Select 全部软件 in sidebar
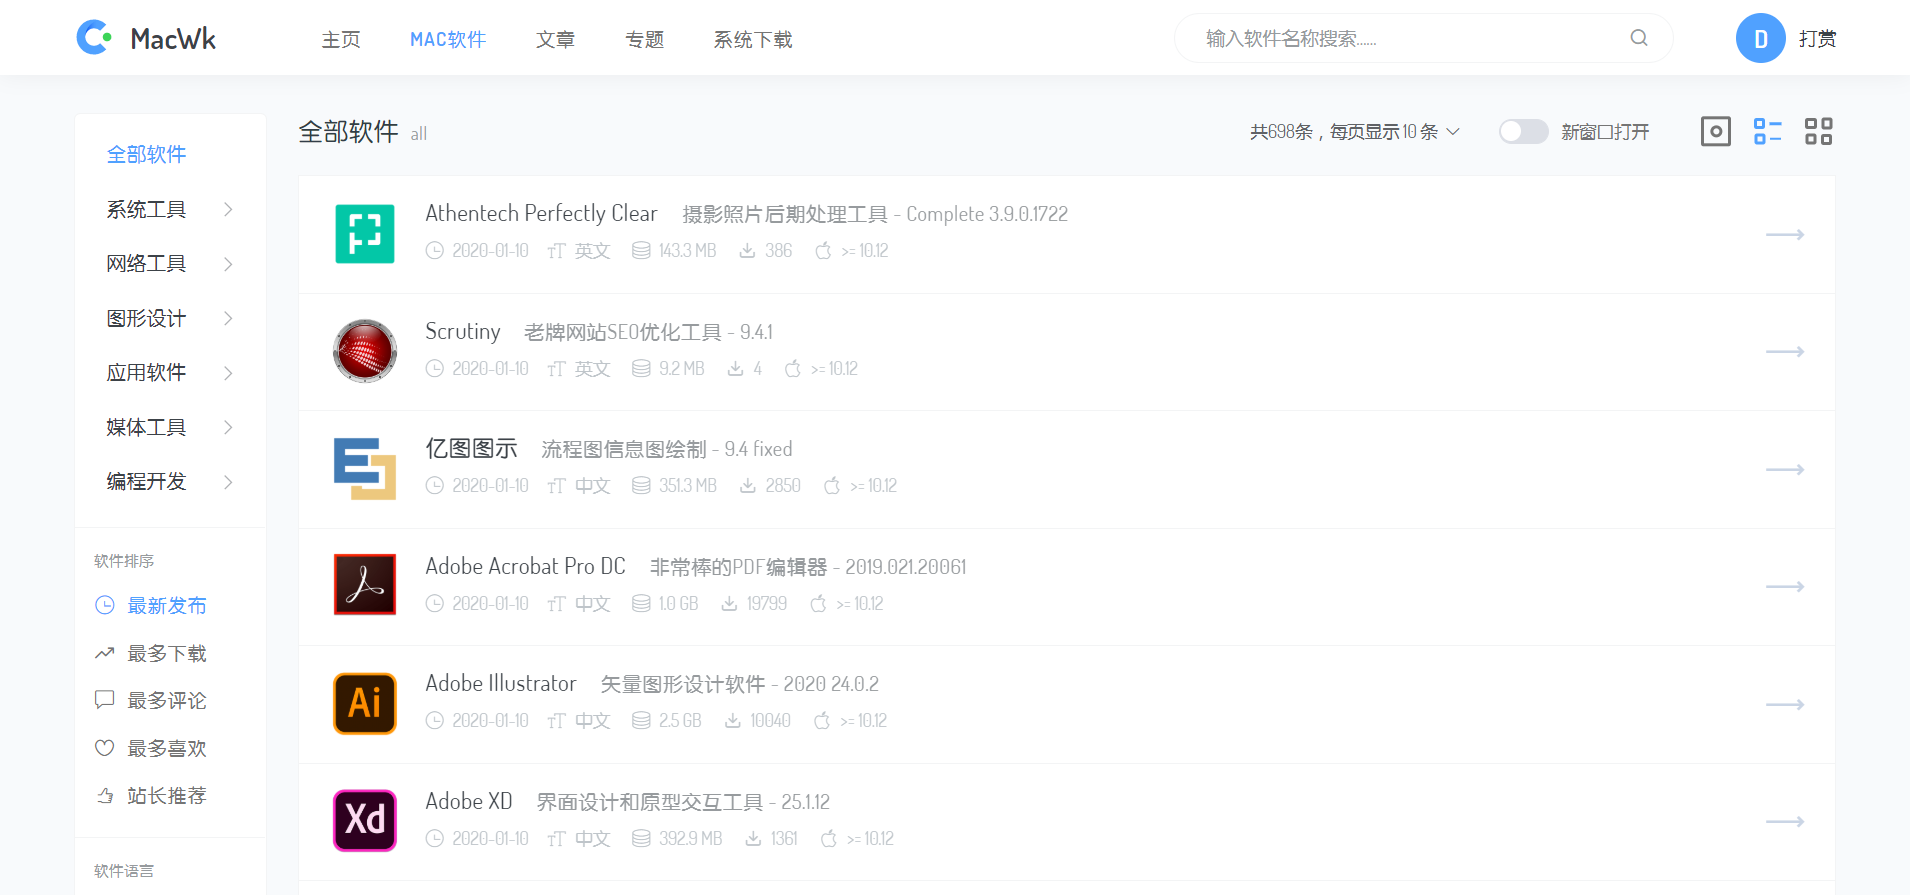The height and width of the screenshot is (895, 1910). 146,154
